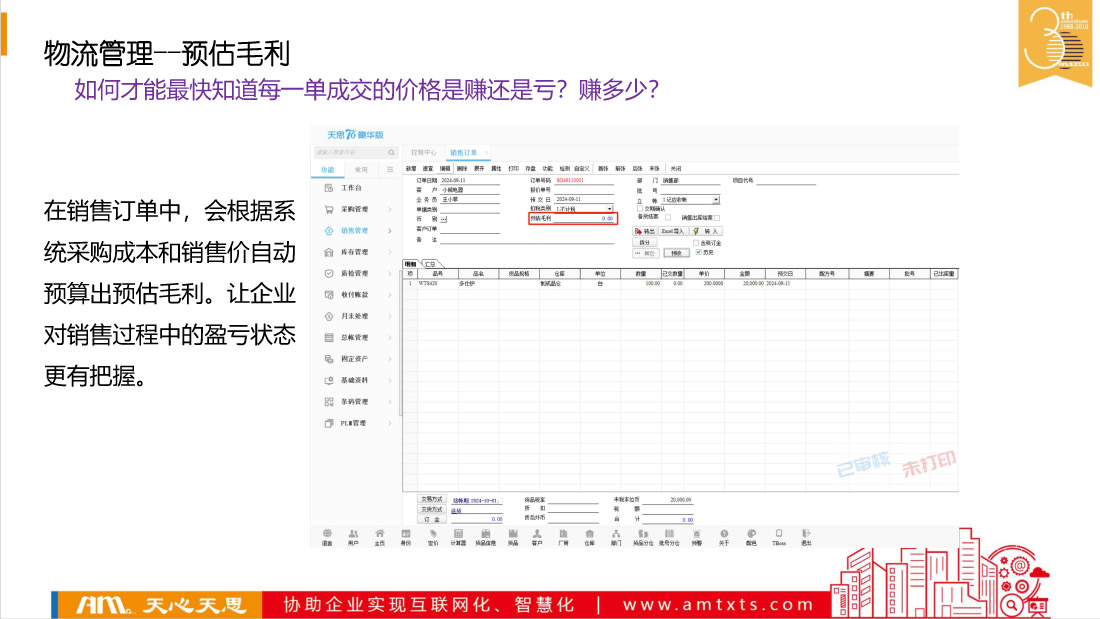Click the Excel导入 button
The height and width of the screenshot is (619, 1100).
672,231
